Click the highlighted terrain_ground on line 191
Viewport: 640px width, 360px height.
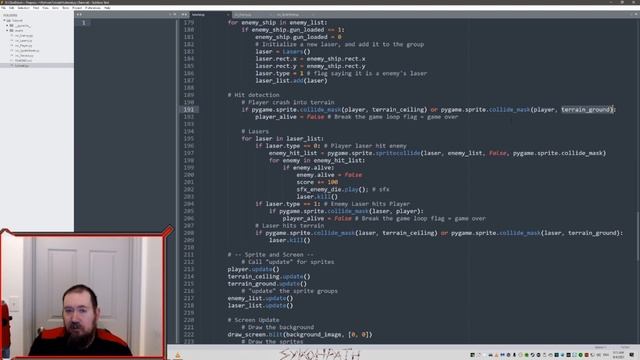pyautogui.click(x=587, y=109)
